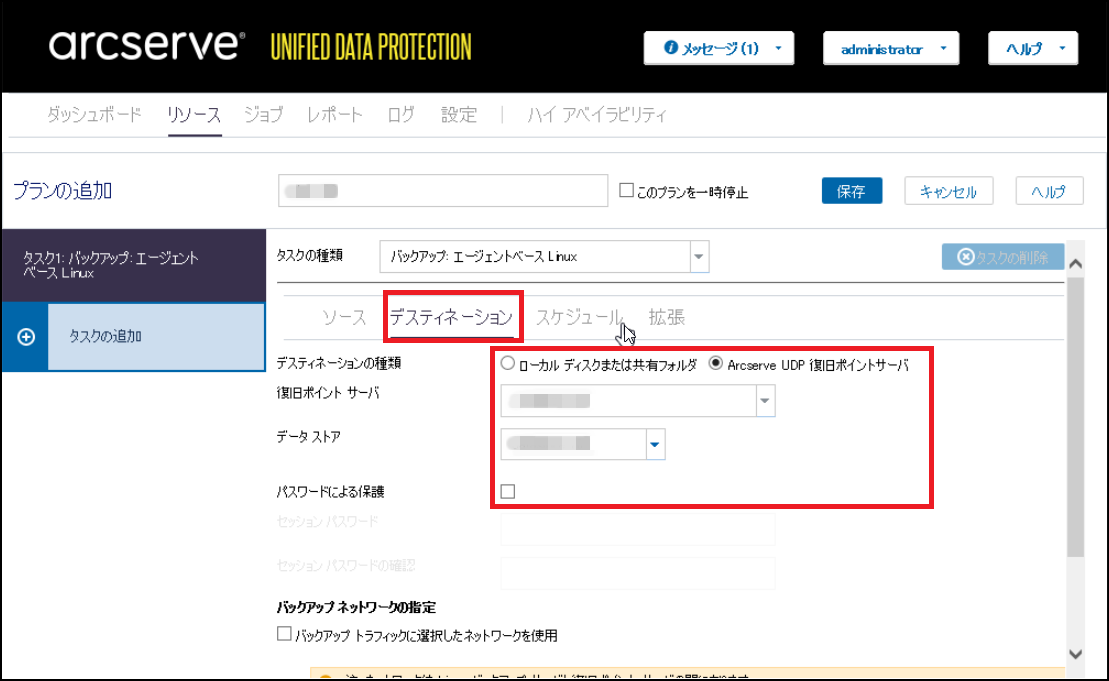Open the レポート tab
This screenshot has width=1109, height=681.
[335, 114]
